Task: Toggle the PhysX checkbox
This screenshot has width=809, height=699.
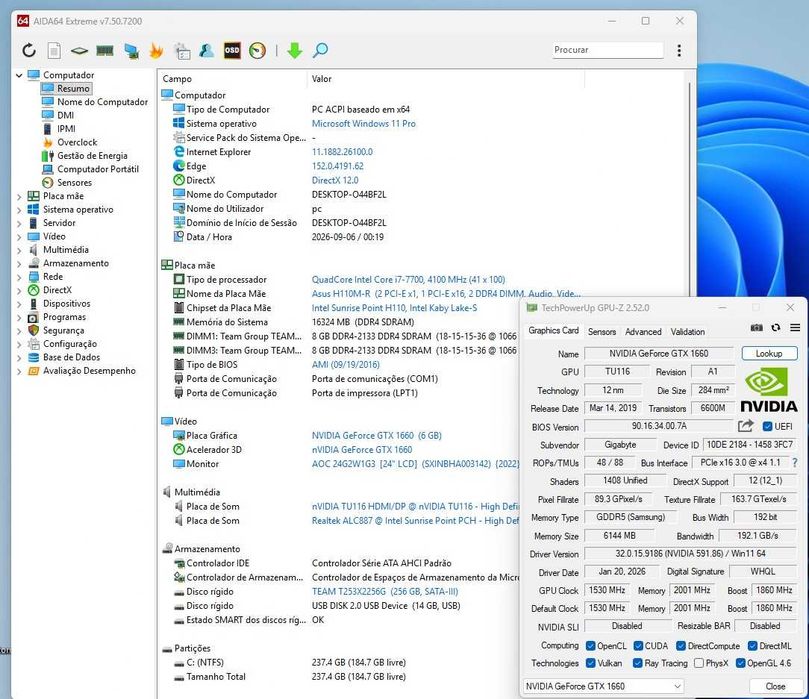Action: tap(699, 663)
